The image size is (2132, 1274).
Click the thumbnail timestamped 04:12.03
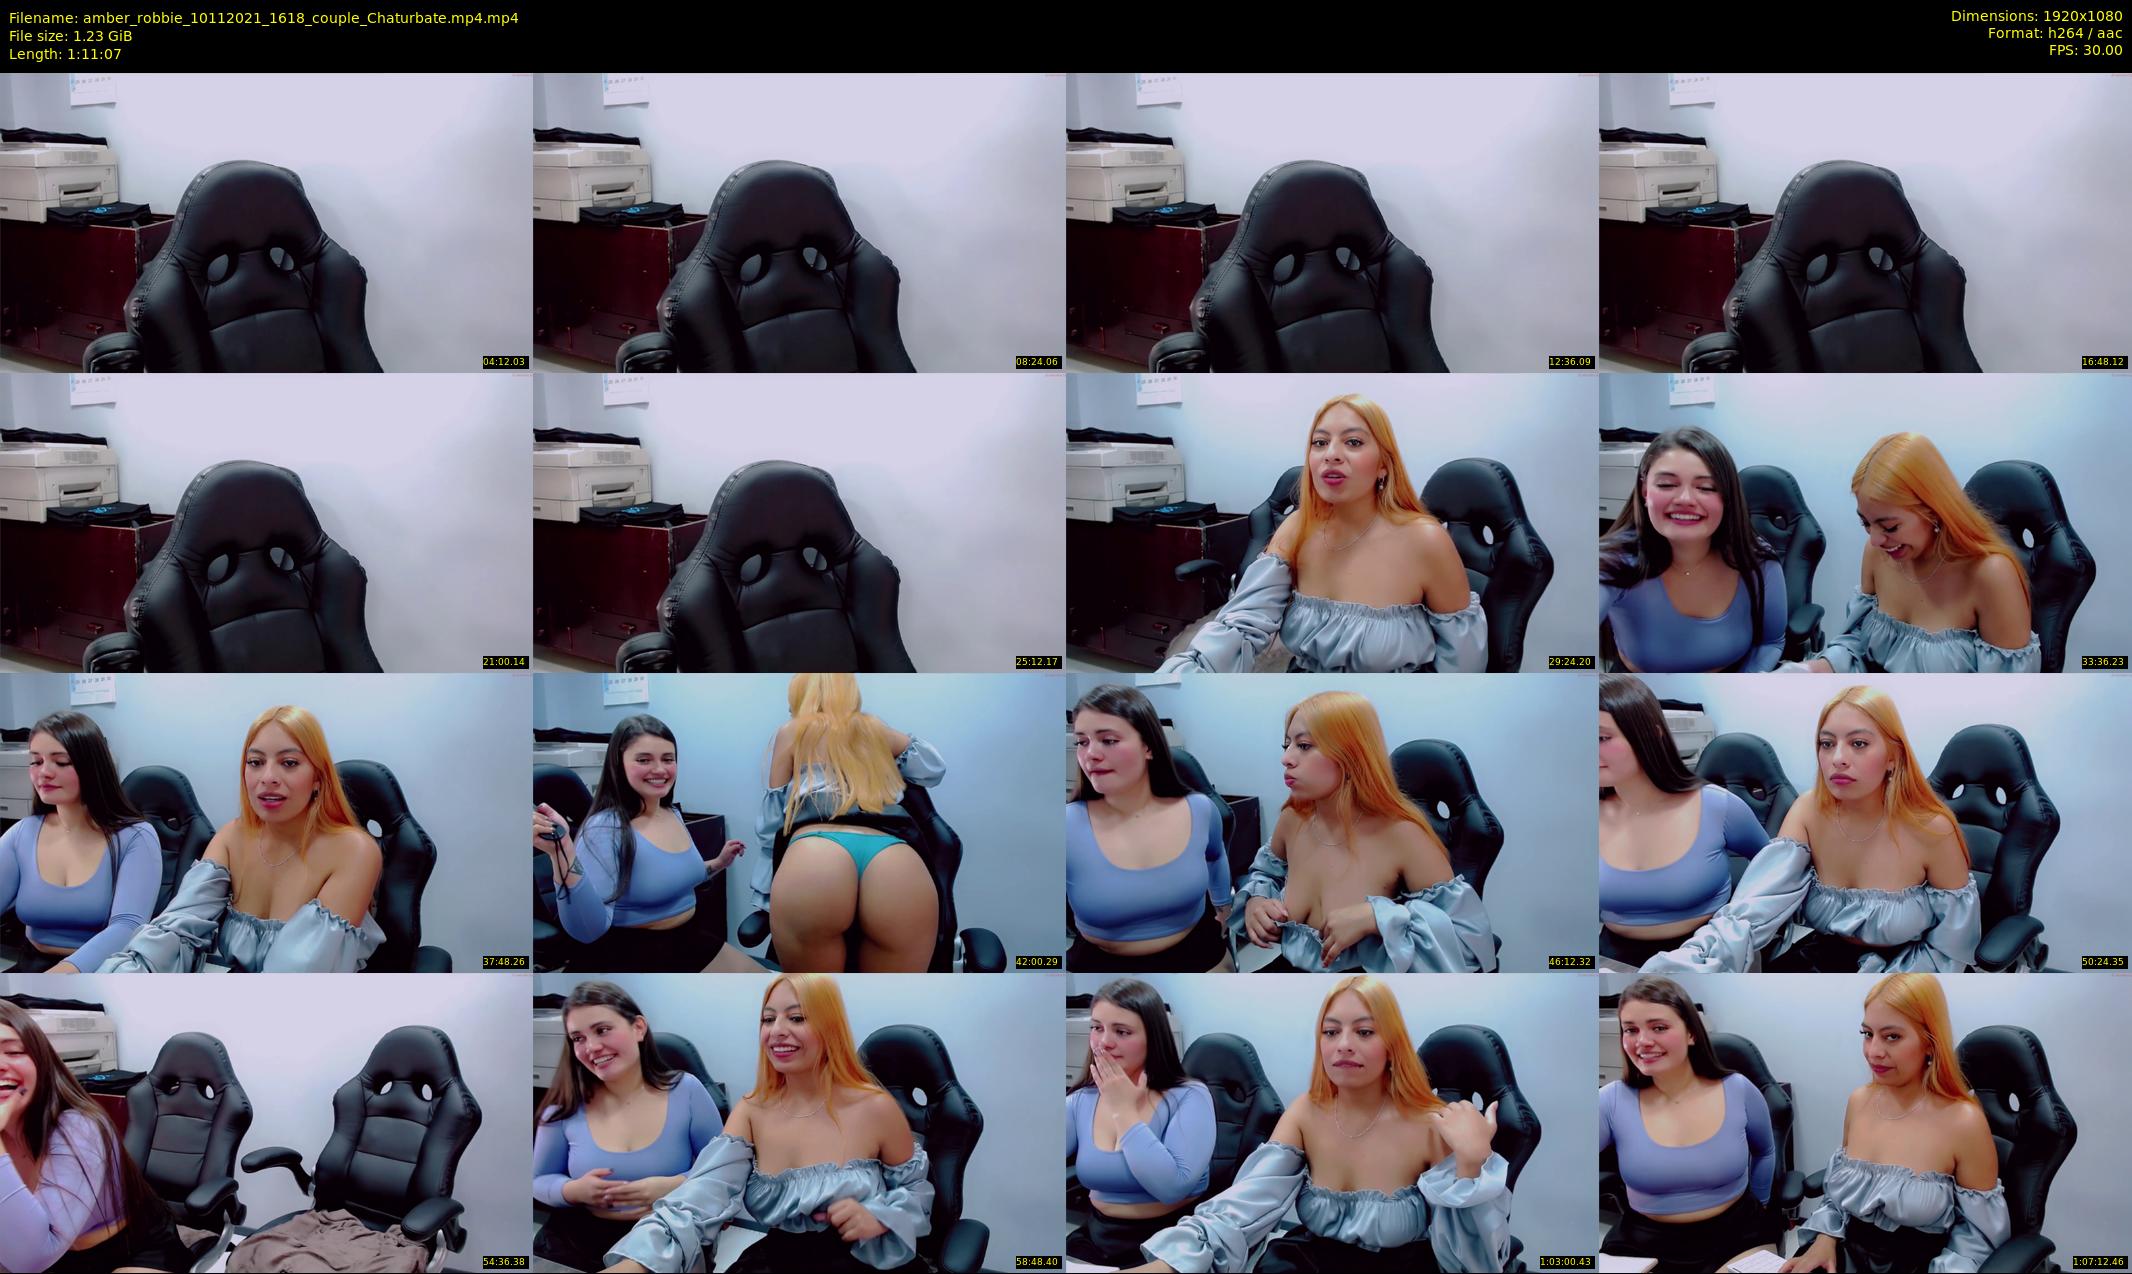(266, 222)
